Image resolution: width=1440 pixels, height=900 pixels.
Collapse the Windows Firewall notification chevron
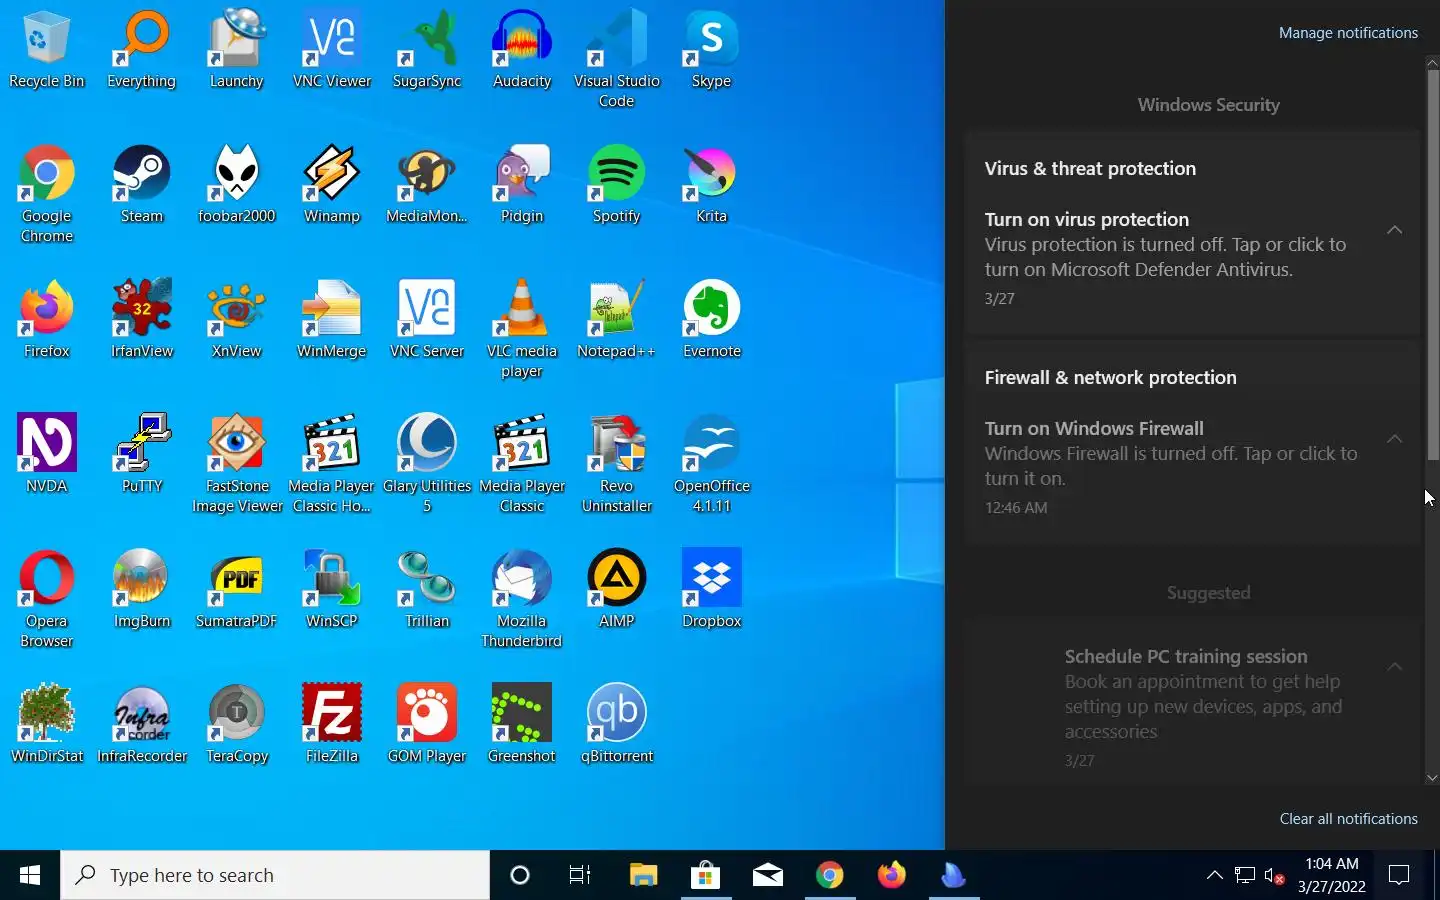point(1394,439)
